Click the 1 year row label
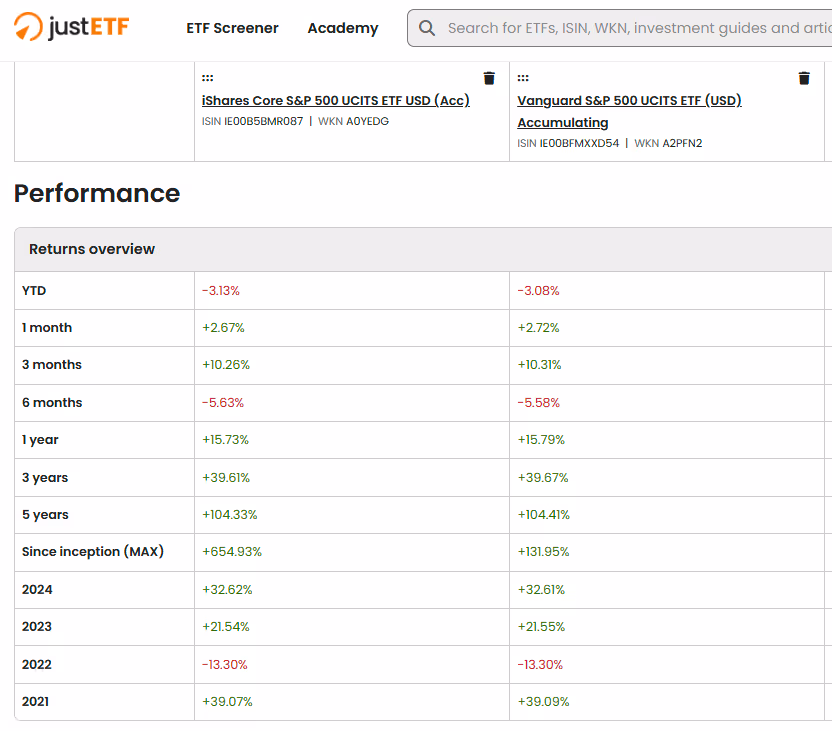Image resolution: width=832 pixels, height=731 pixels. 40,440
